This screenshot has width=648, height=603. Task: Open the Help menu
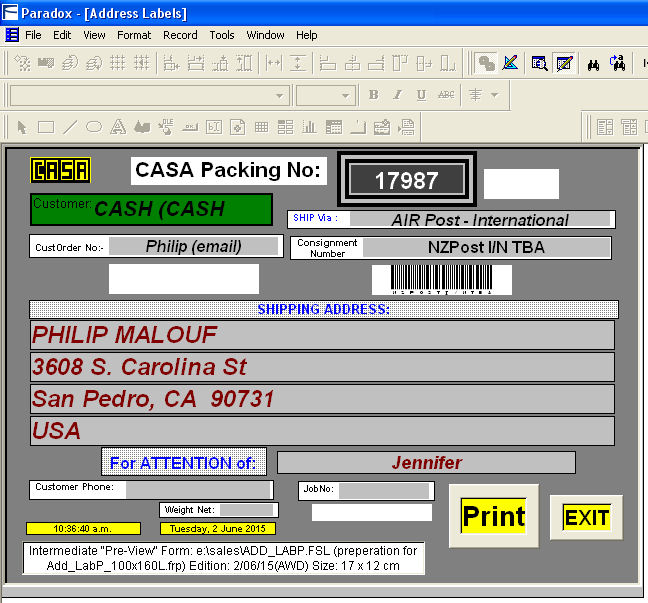tap(307, 35)
